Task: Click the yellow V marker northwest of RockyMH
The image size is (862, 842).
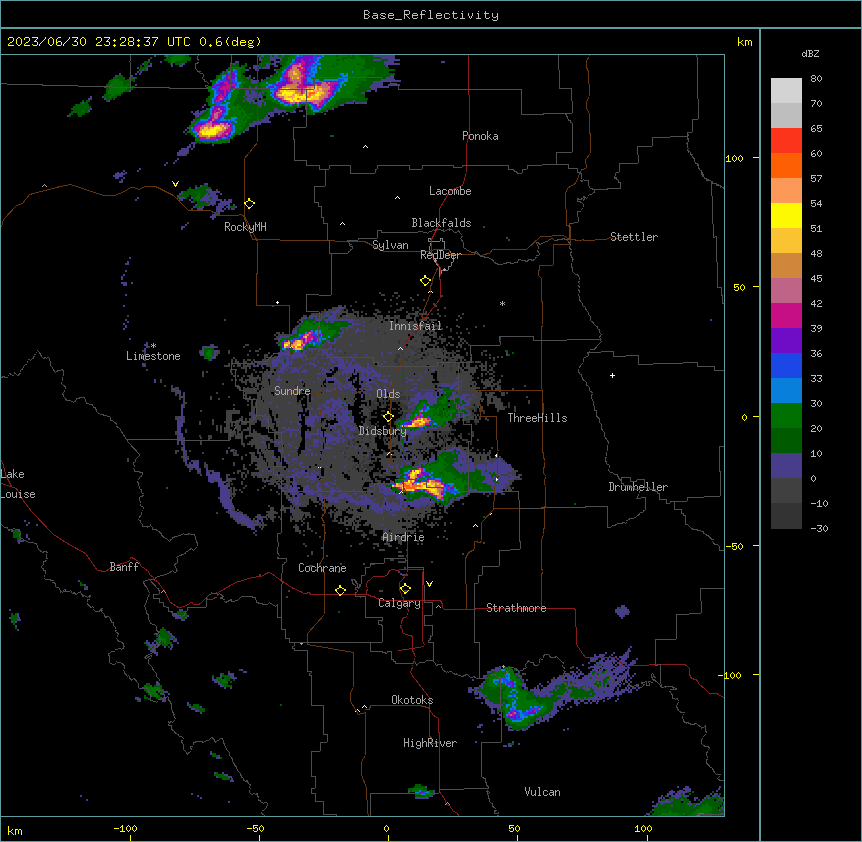Action: pos(175,184)
